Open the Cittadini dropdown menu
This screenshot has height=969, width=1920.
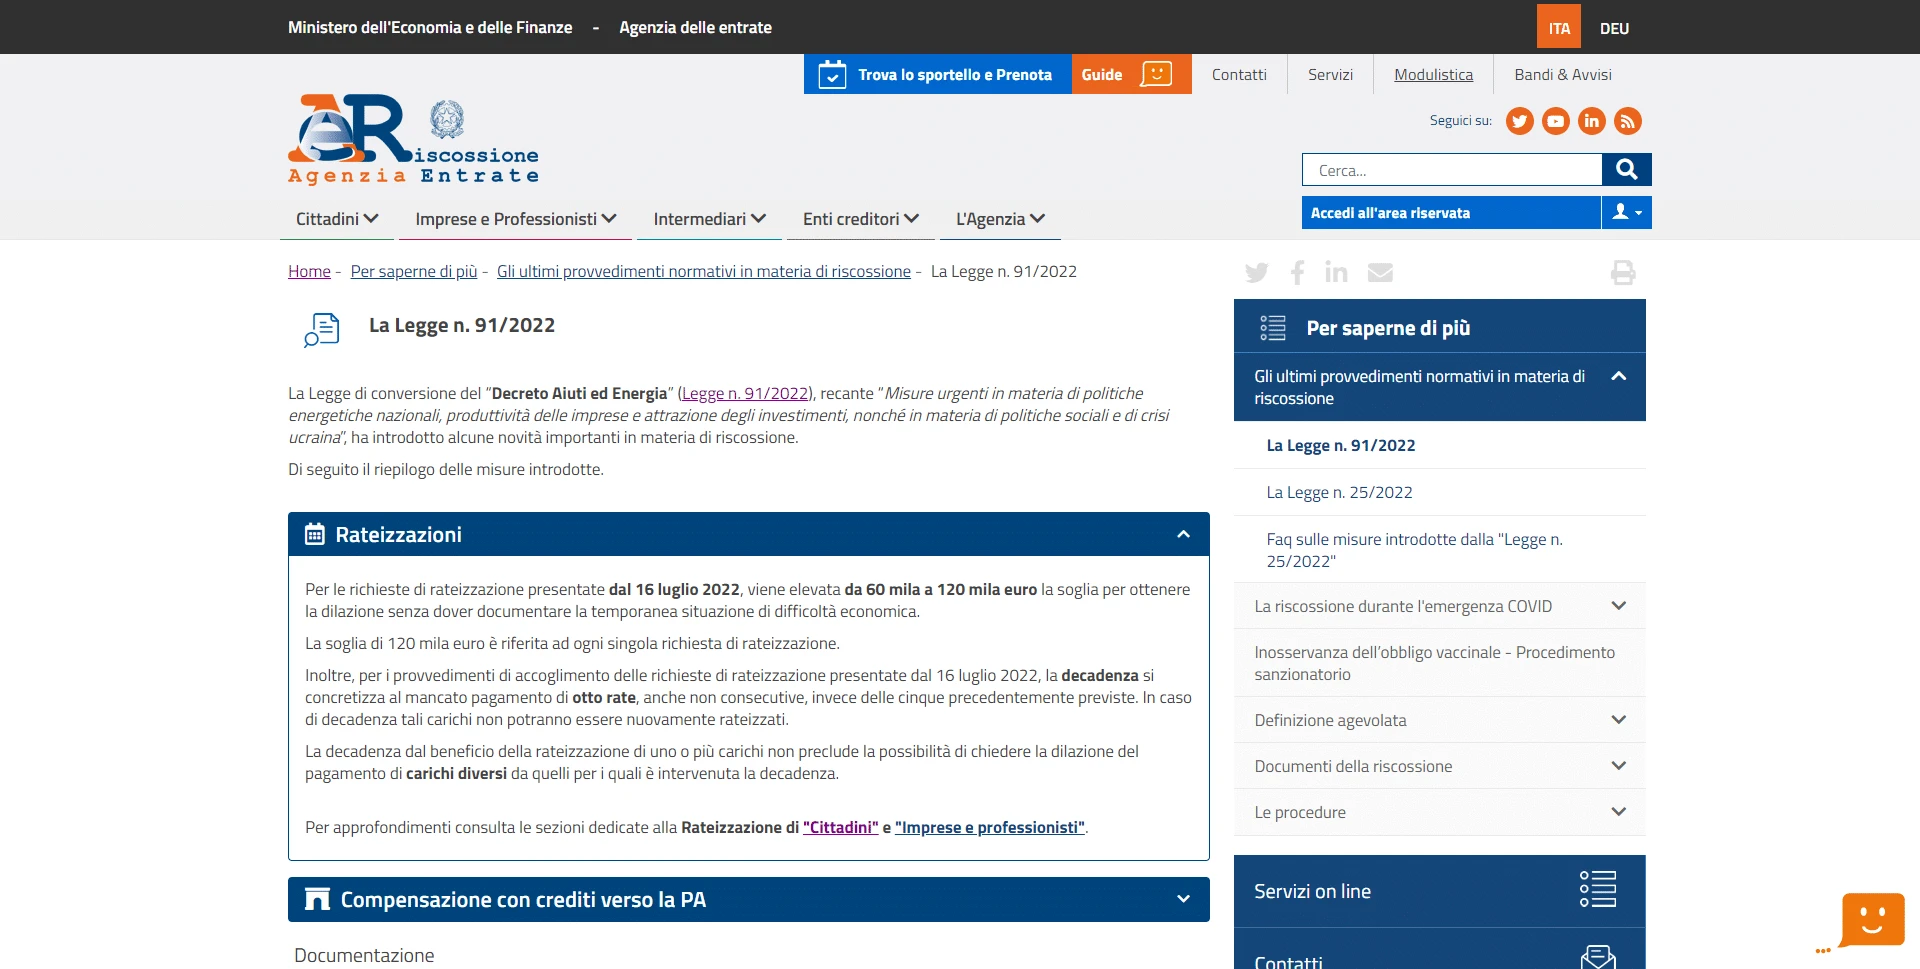pos(336,219)
